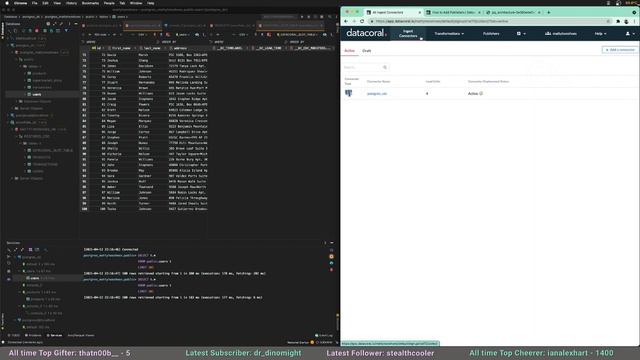Open the Services tool window tab

pos(54,336)
